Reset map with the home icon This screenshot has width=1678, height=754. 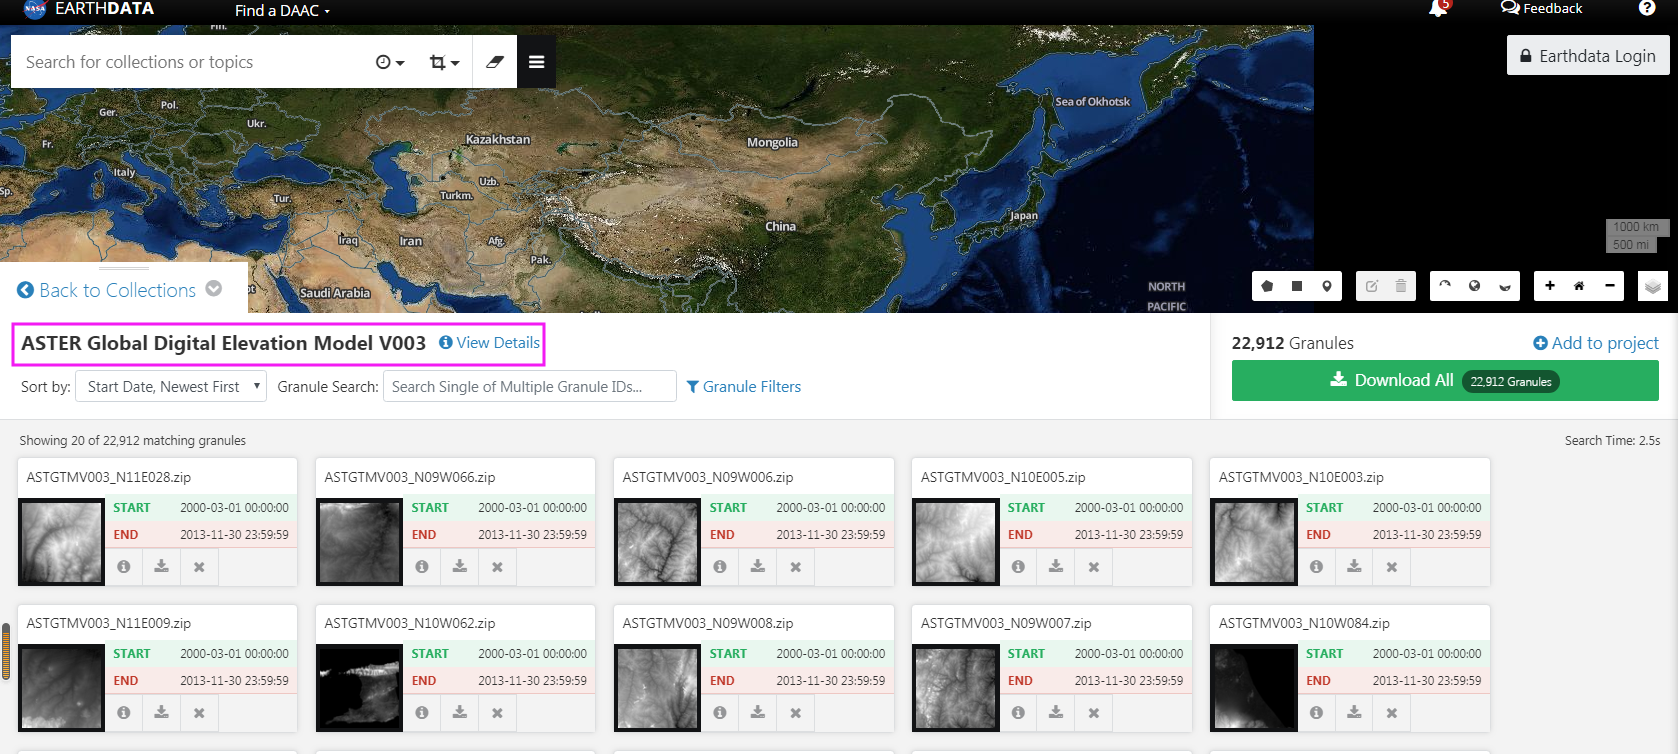1579,286
